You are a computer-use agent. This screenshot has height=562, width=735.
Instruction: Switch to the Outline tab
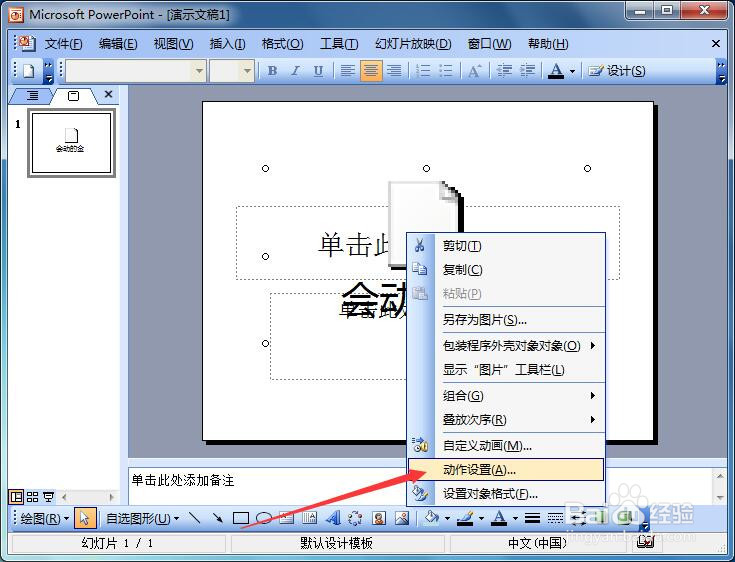coord(32,96)
